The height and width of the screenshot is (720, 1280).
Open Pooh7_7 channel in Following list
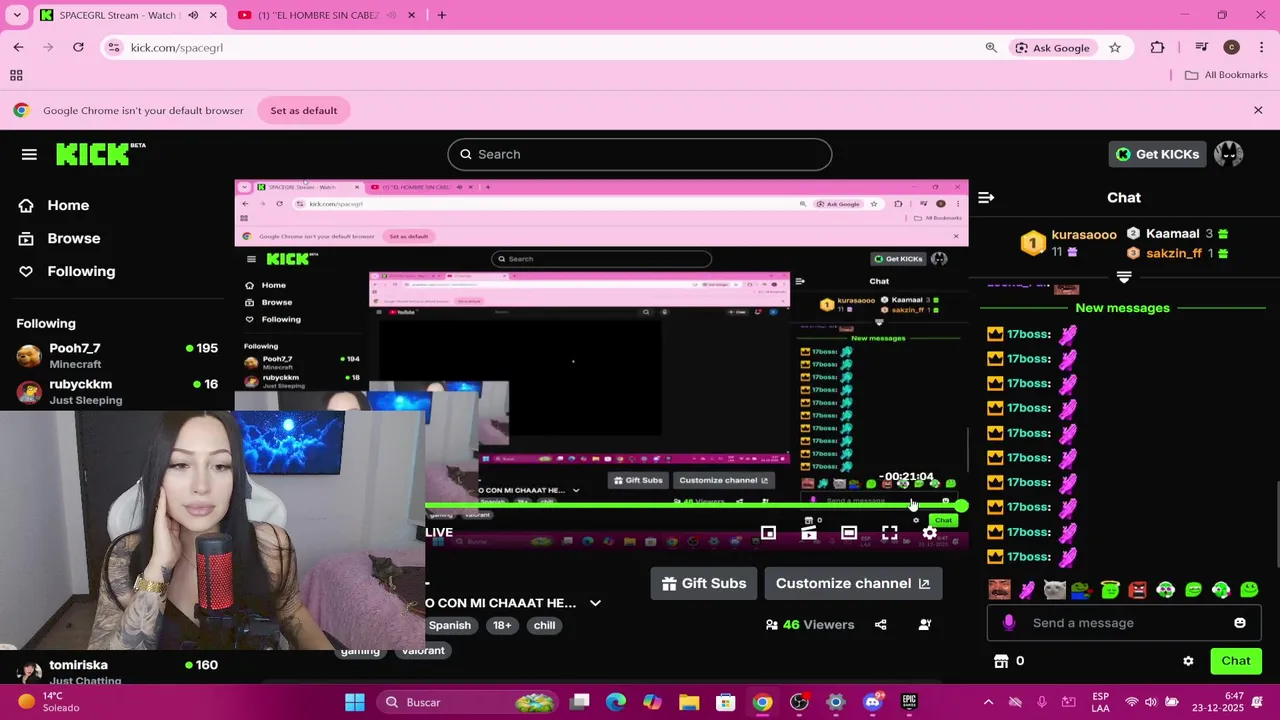click(x=117, y=355)
